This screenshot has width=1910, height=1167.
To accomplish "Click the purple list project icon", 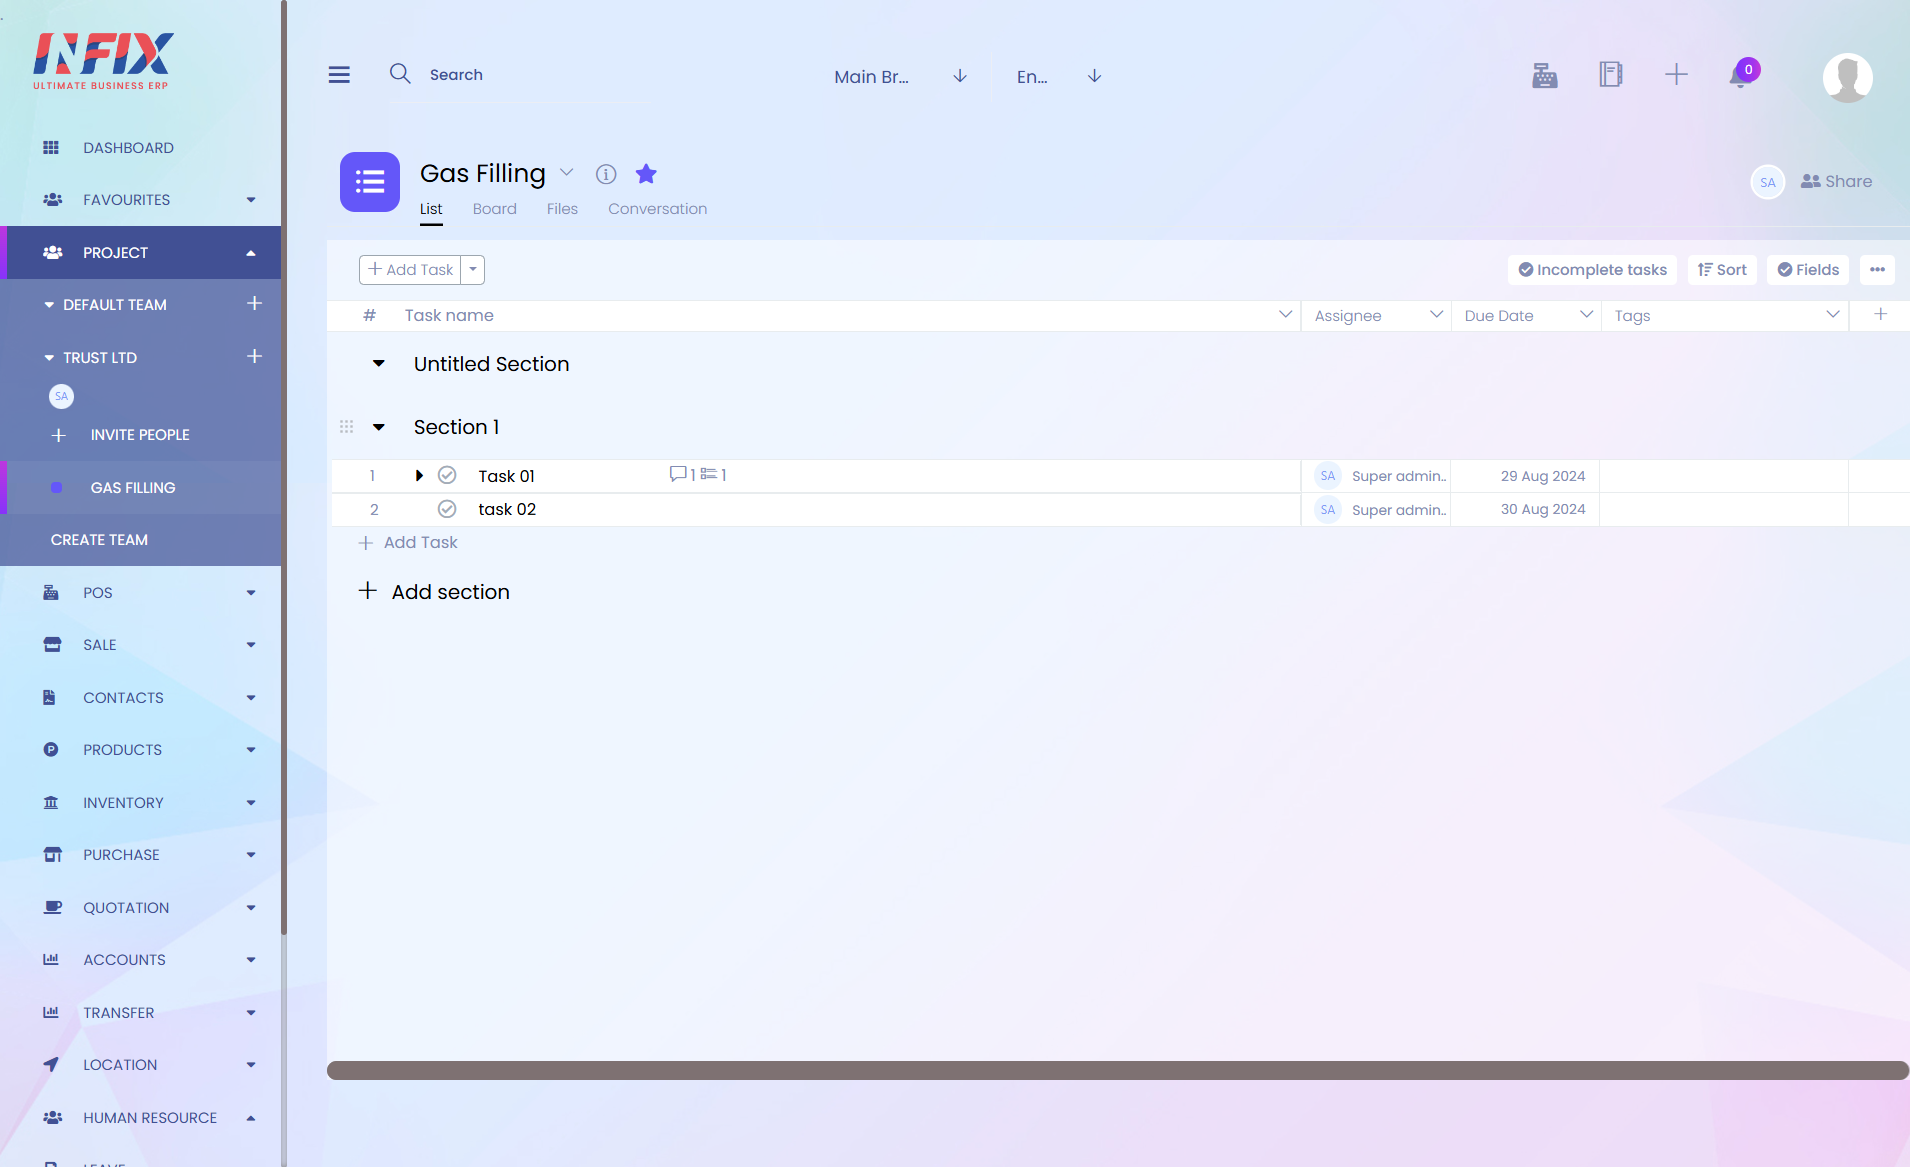I will [370, 182].
